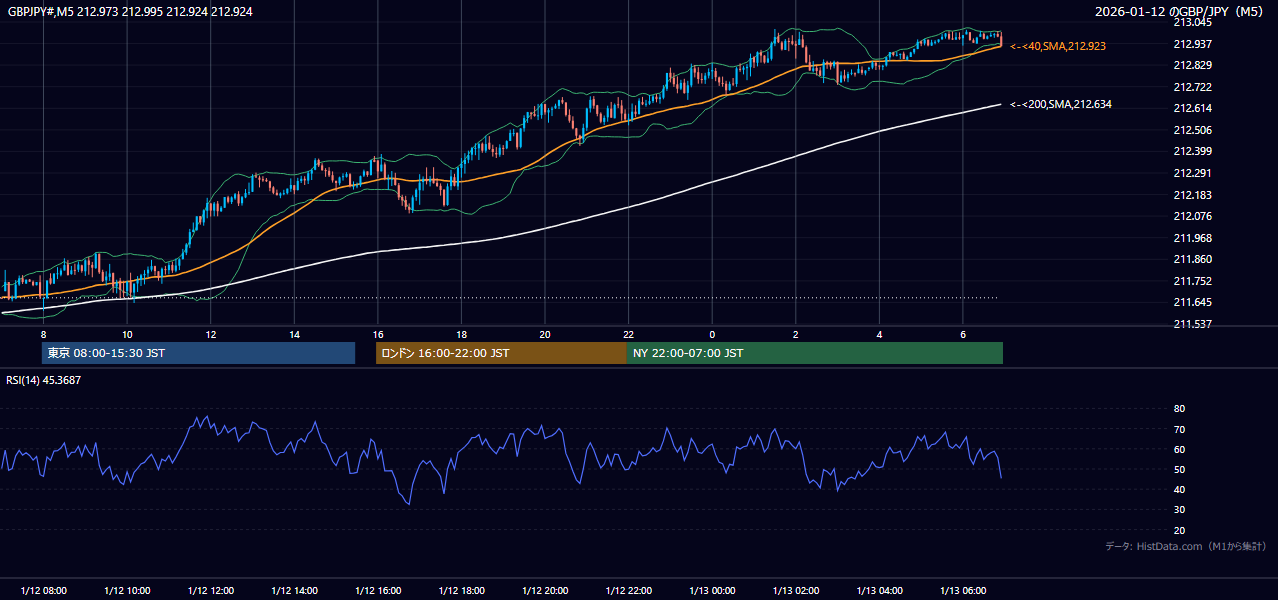Click hour label 14 under price chart
The height and width of the screenshot is (600, 1278).
click(294, 334)
